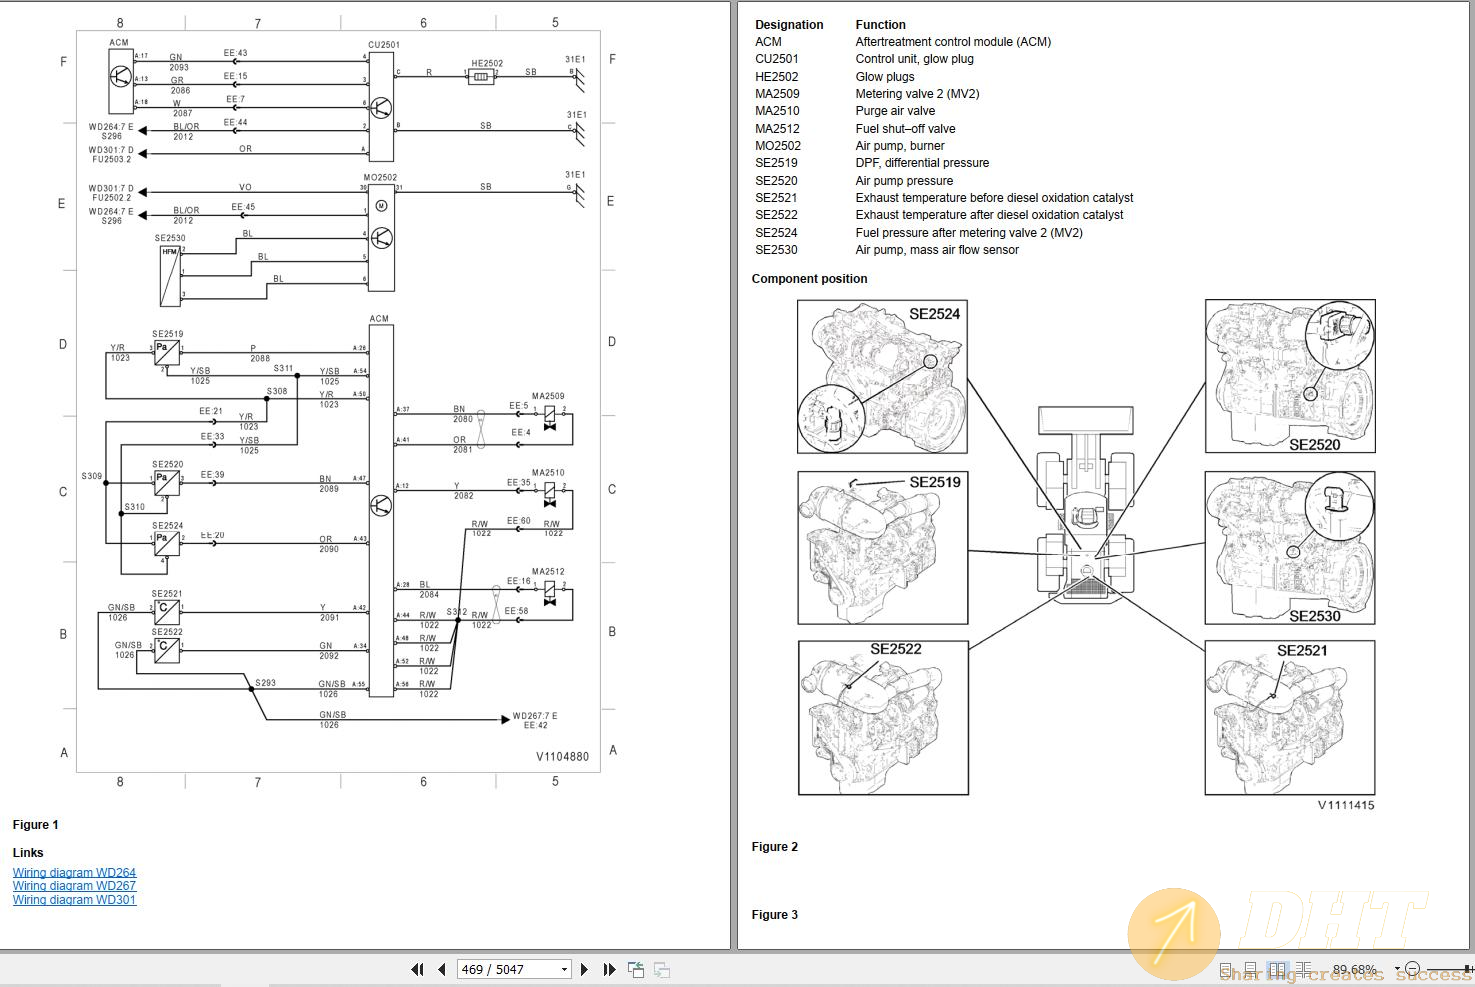Jump to the last page
Viewport: 1475px width, 987px height.
coord(609,969)
